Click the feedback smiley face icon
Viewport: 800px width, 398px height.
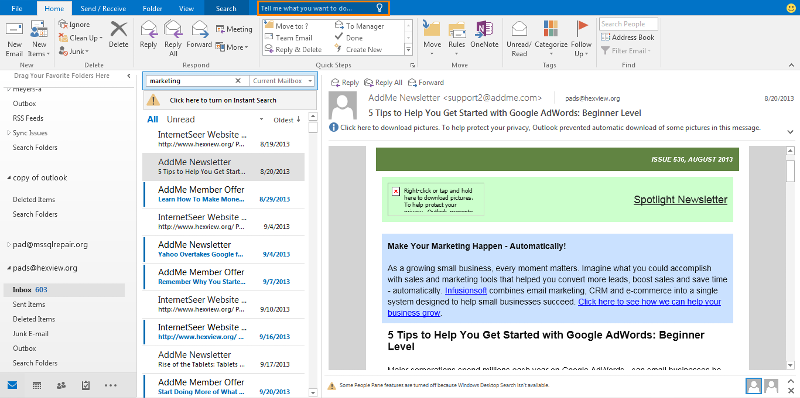pos(791,7)
